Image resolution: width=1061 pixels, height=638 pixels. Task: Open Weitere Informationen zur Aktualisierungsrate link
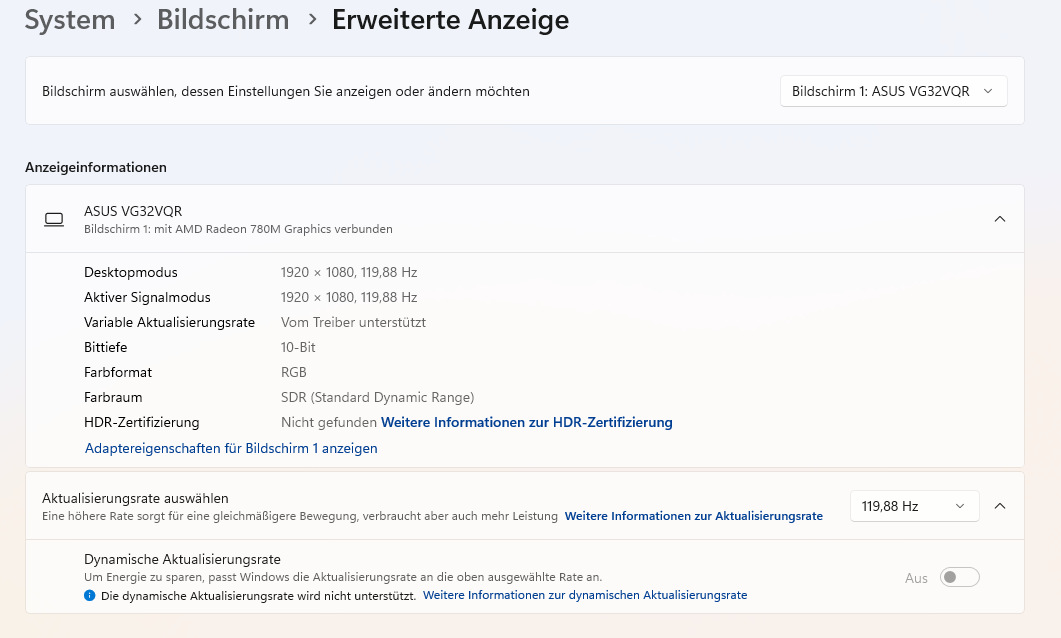click(x=693, y=516)
